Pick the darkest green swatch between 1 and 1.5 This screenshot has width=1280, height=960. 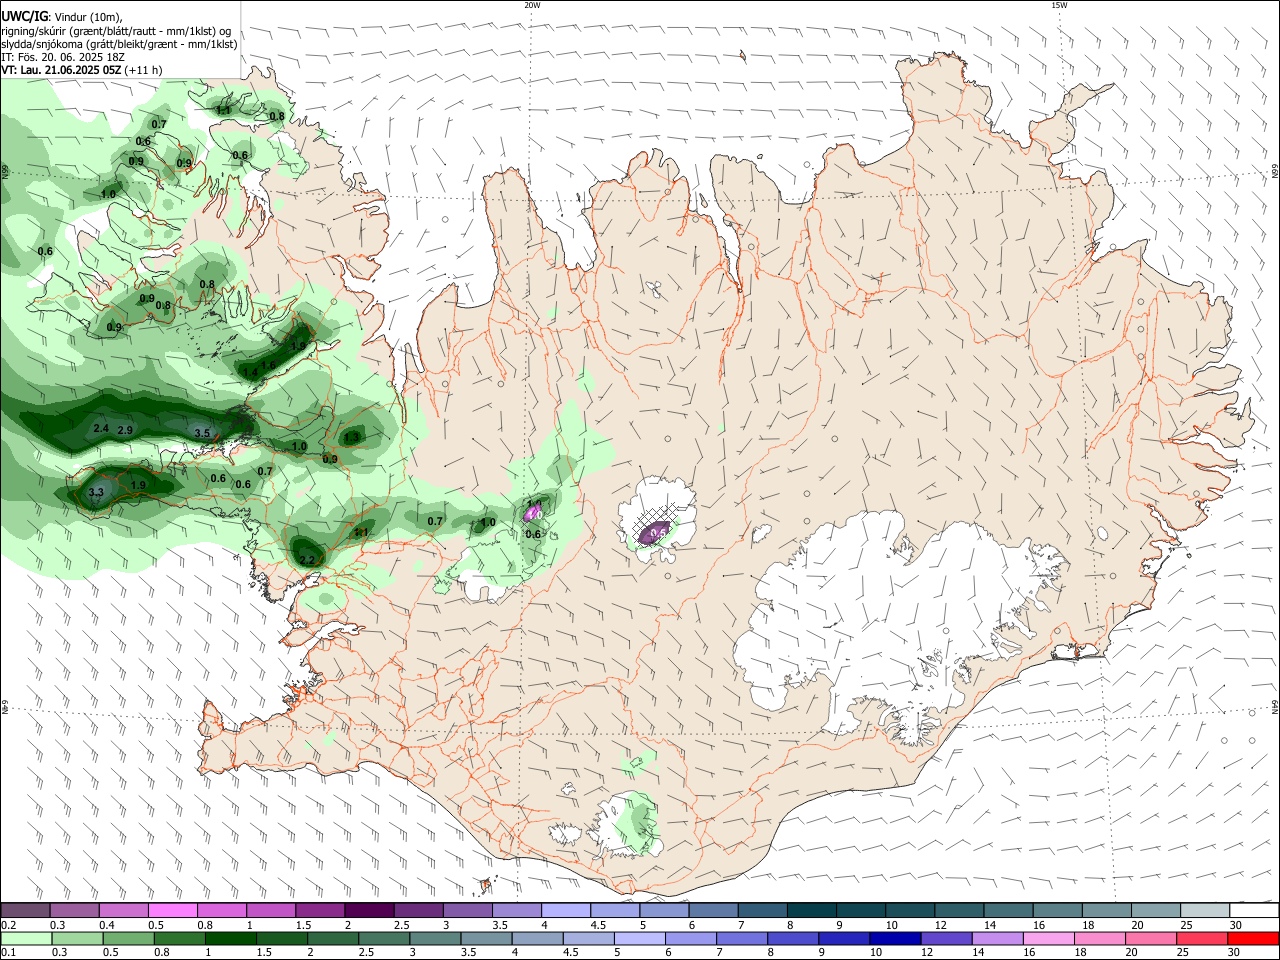pyautogui.click(x=230, y=938)
